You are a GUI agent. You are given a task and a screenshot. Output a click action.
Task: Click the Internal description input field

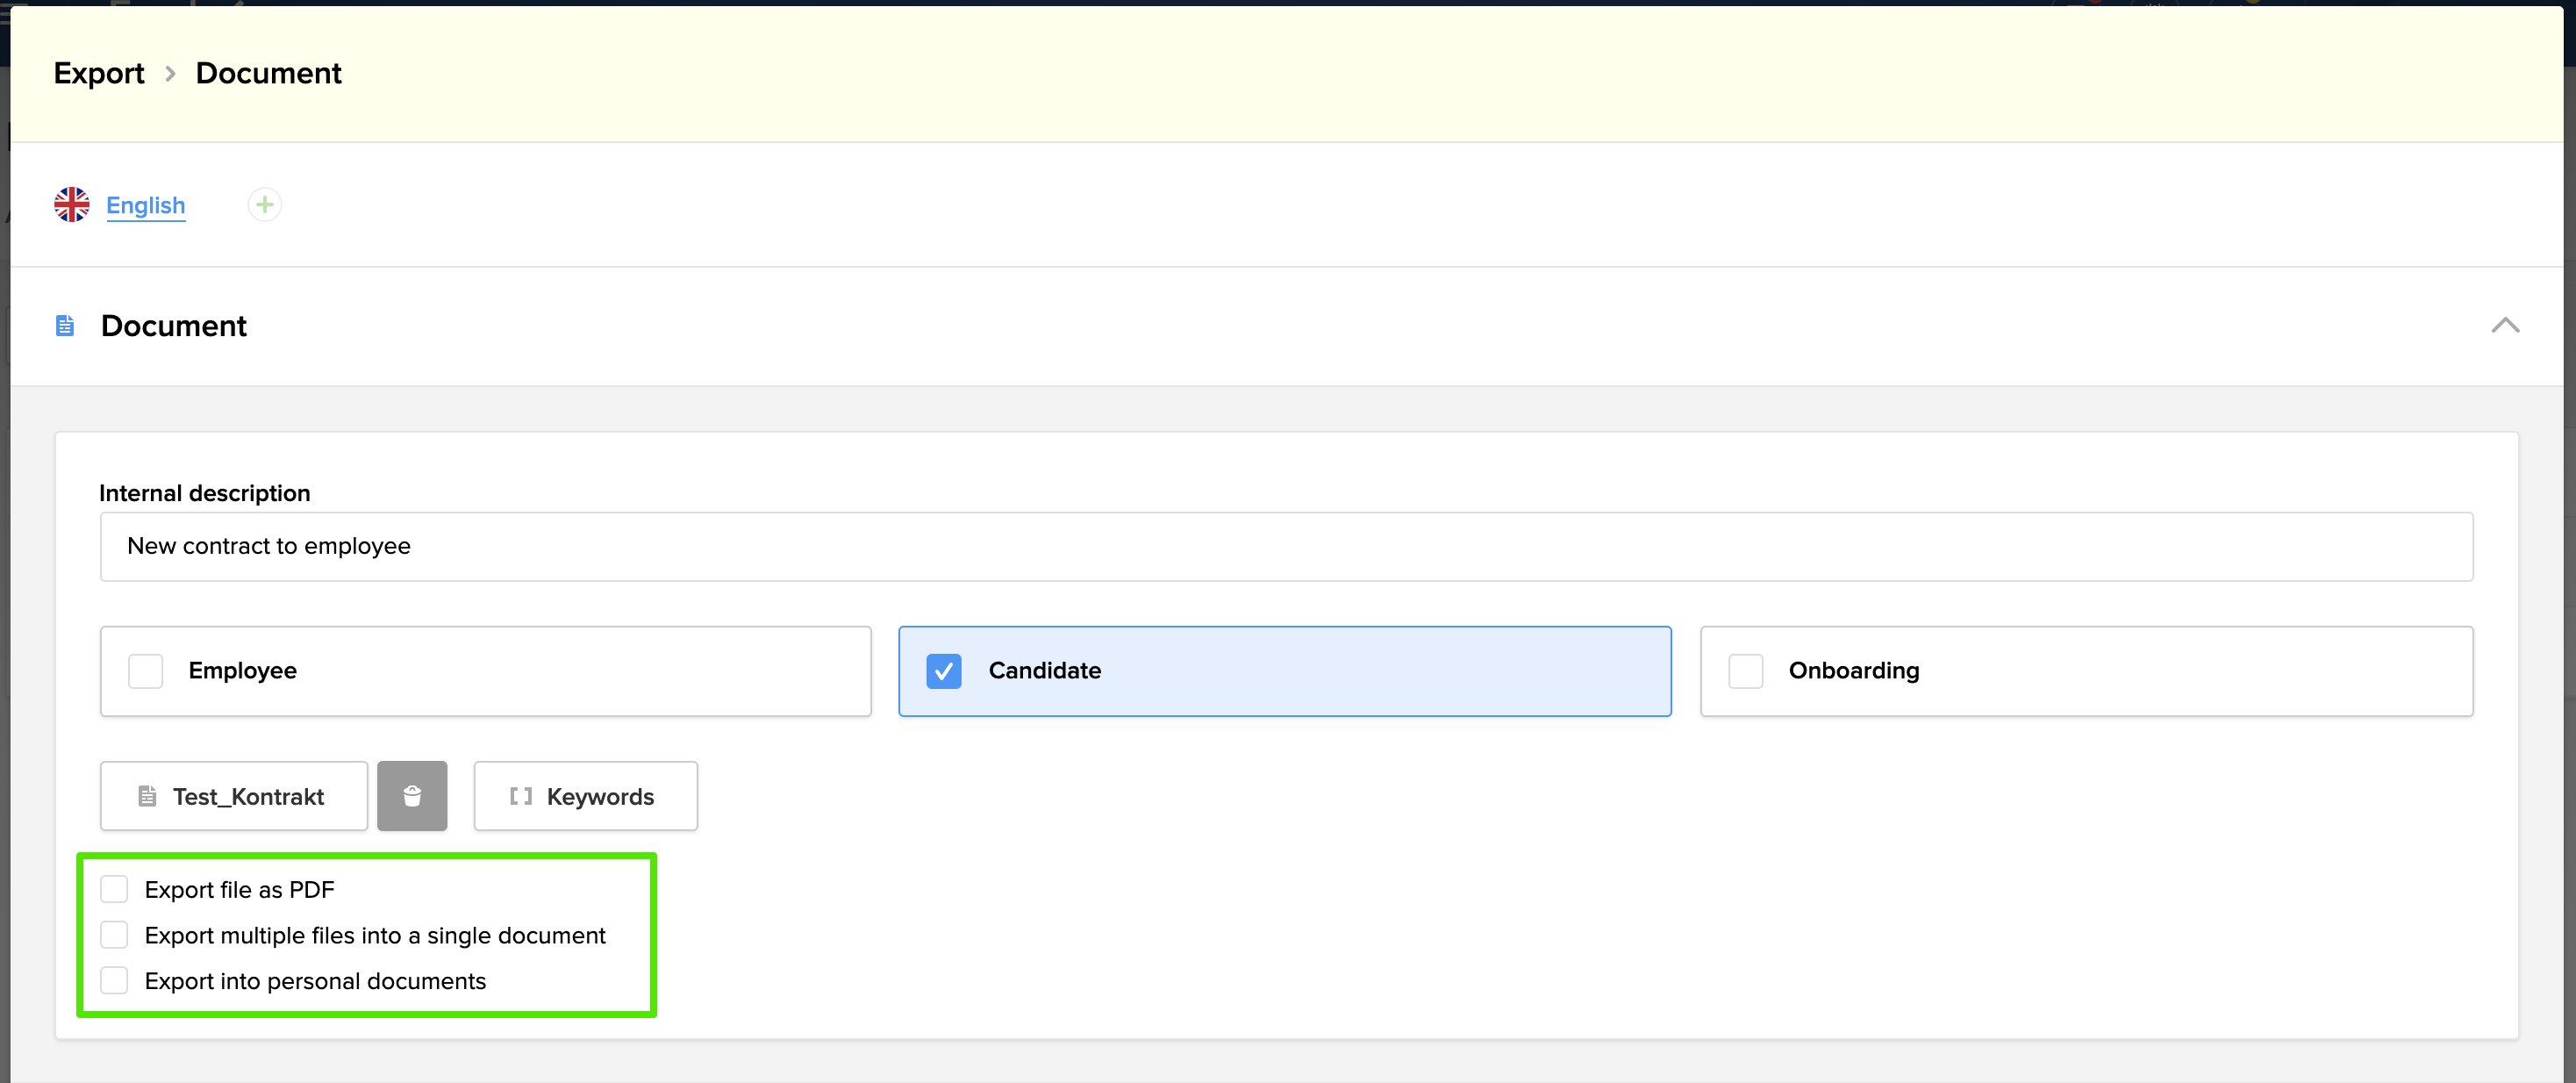pyautogui.click(x=1286, y=546)
